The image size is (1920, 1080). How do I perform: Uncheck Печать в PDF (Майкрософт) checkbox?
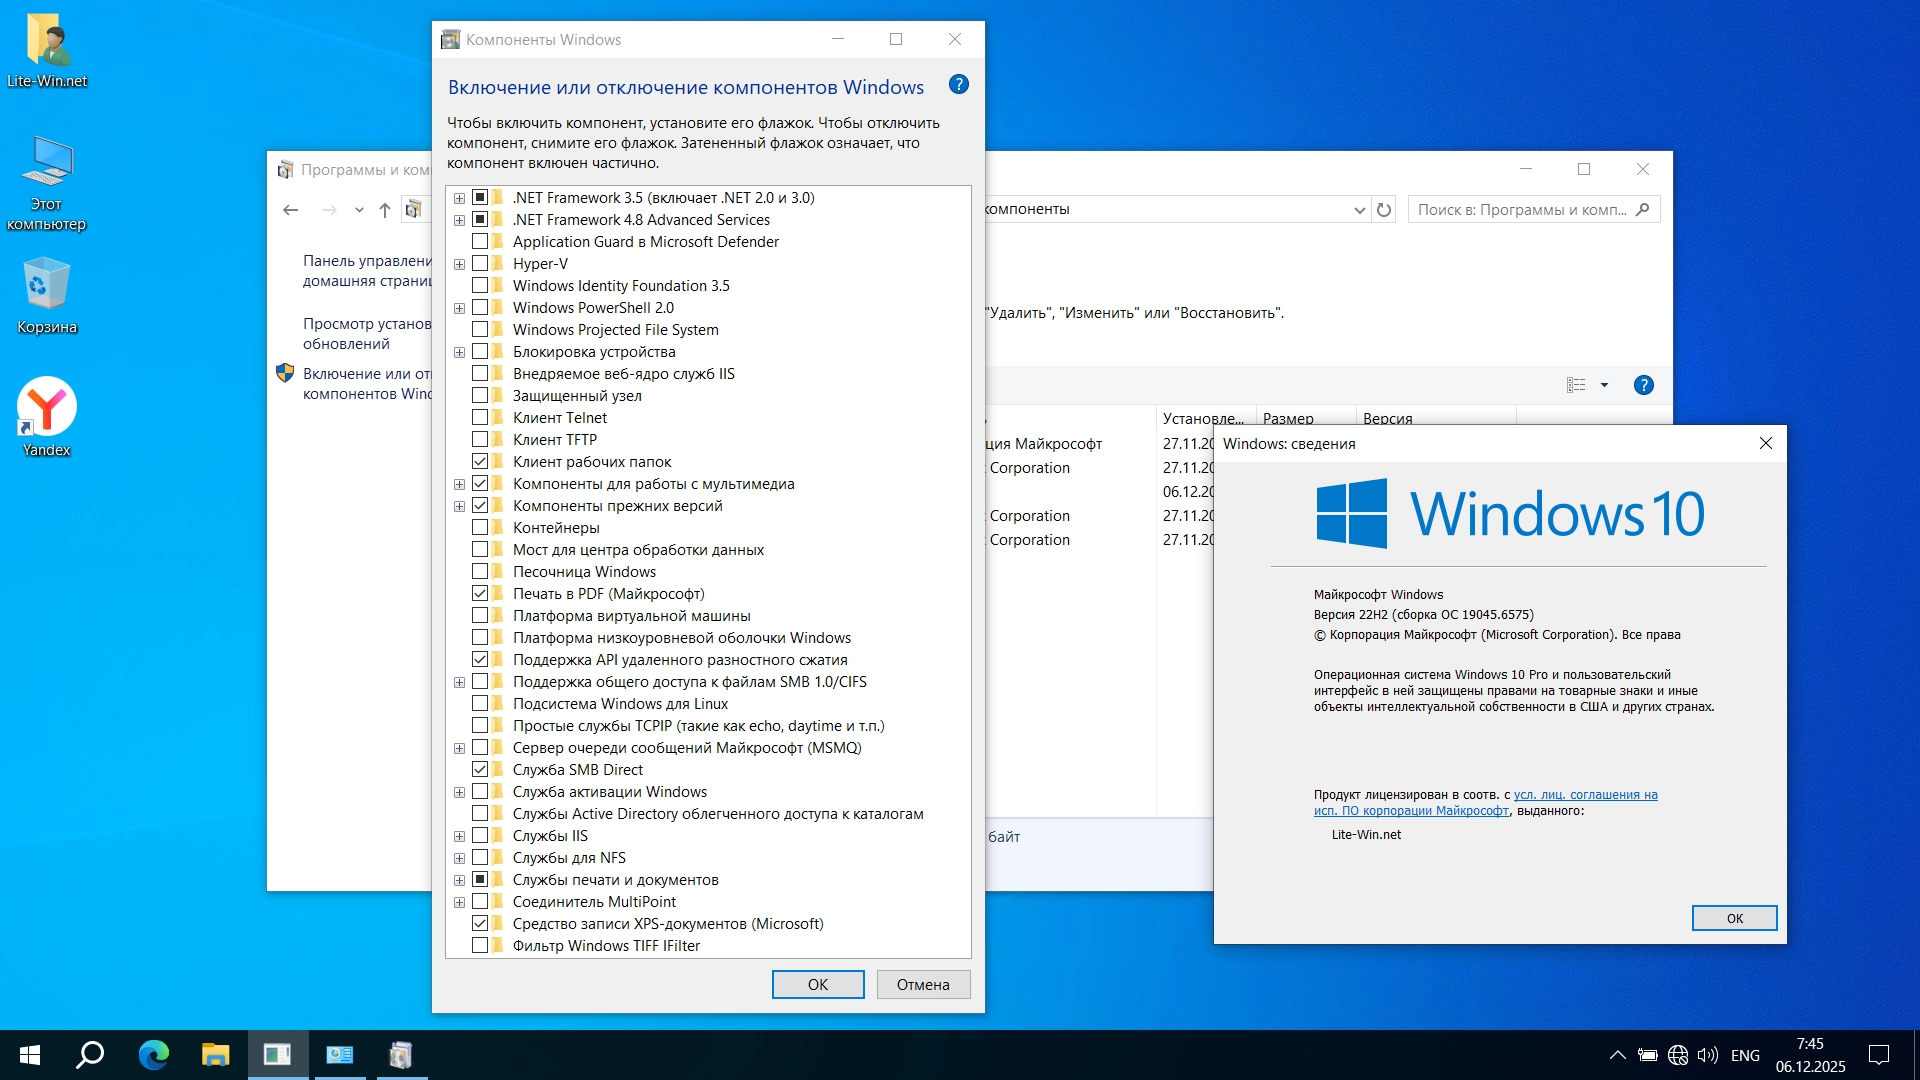tap(480, 594)
